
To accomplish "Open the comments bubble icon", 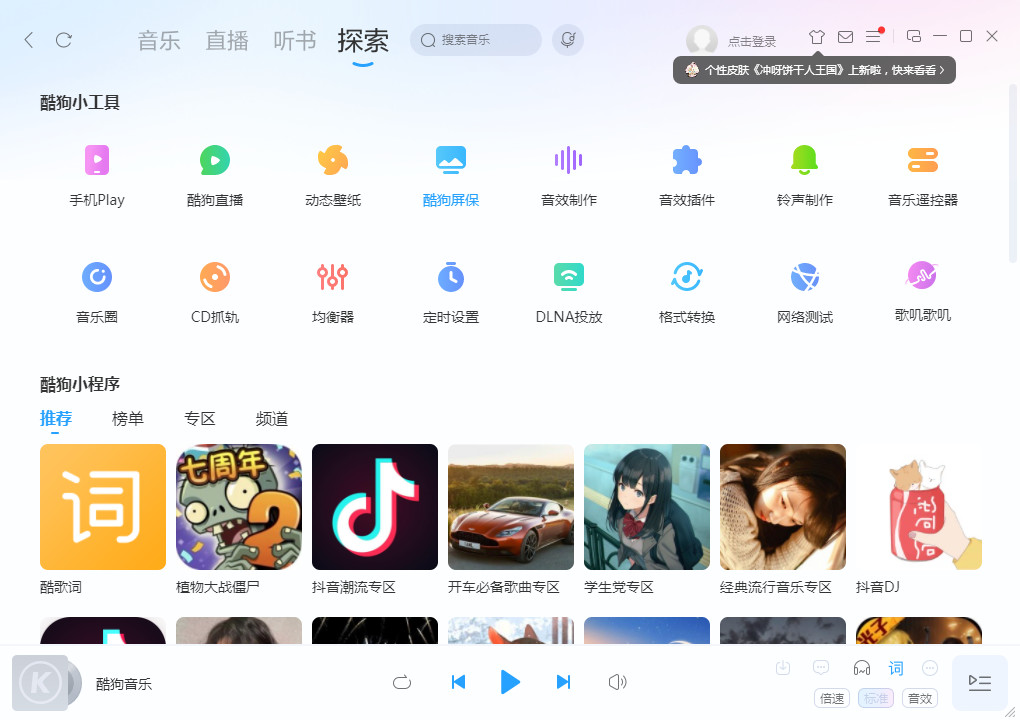I will (821, 667).
